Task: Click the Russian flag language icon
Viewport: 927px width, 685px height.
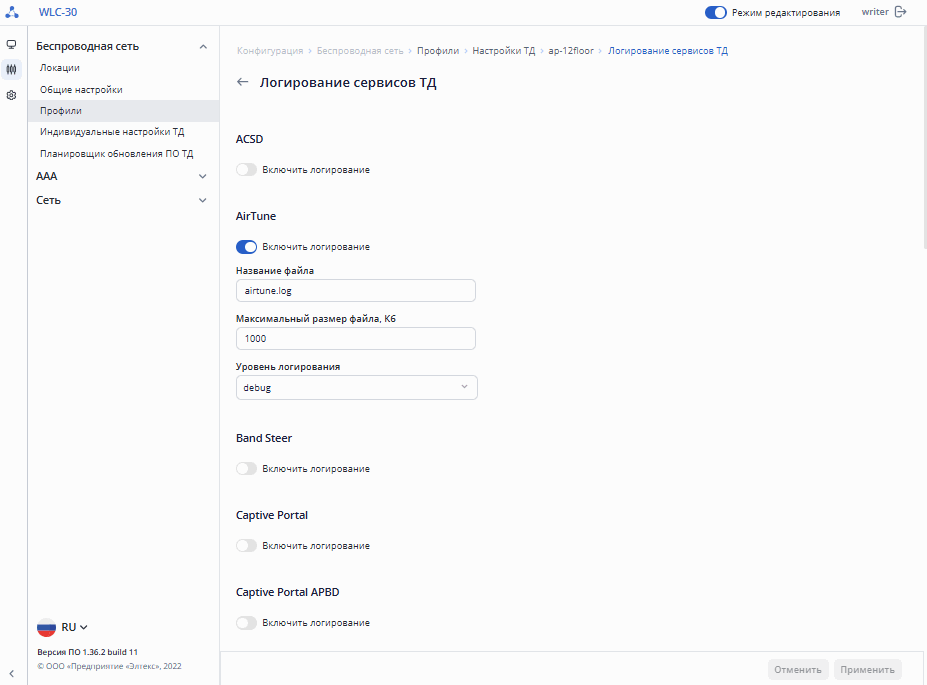Action: point(47,627)
